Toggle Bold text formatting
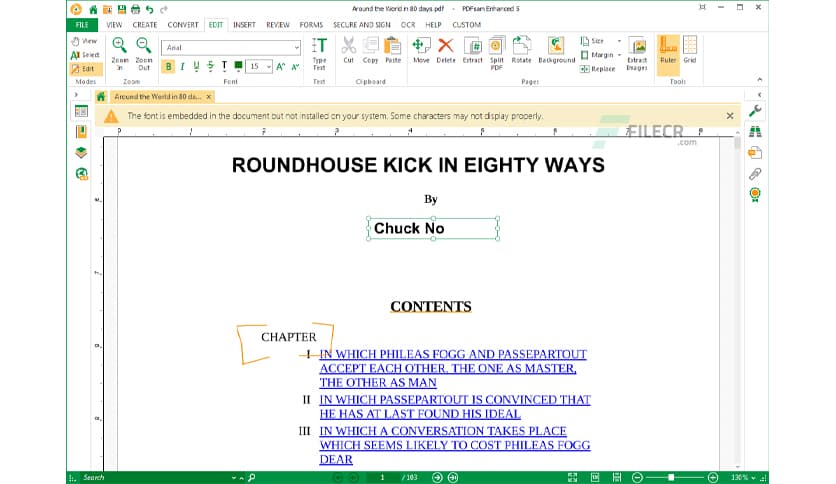The image size is (836, 484). point(169,66)
